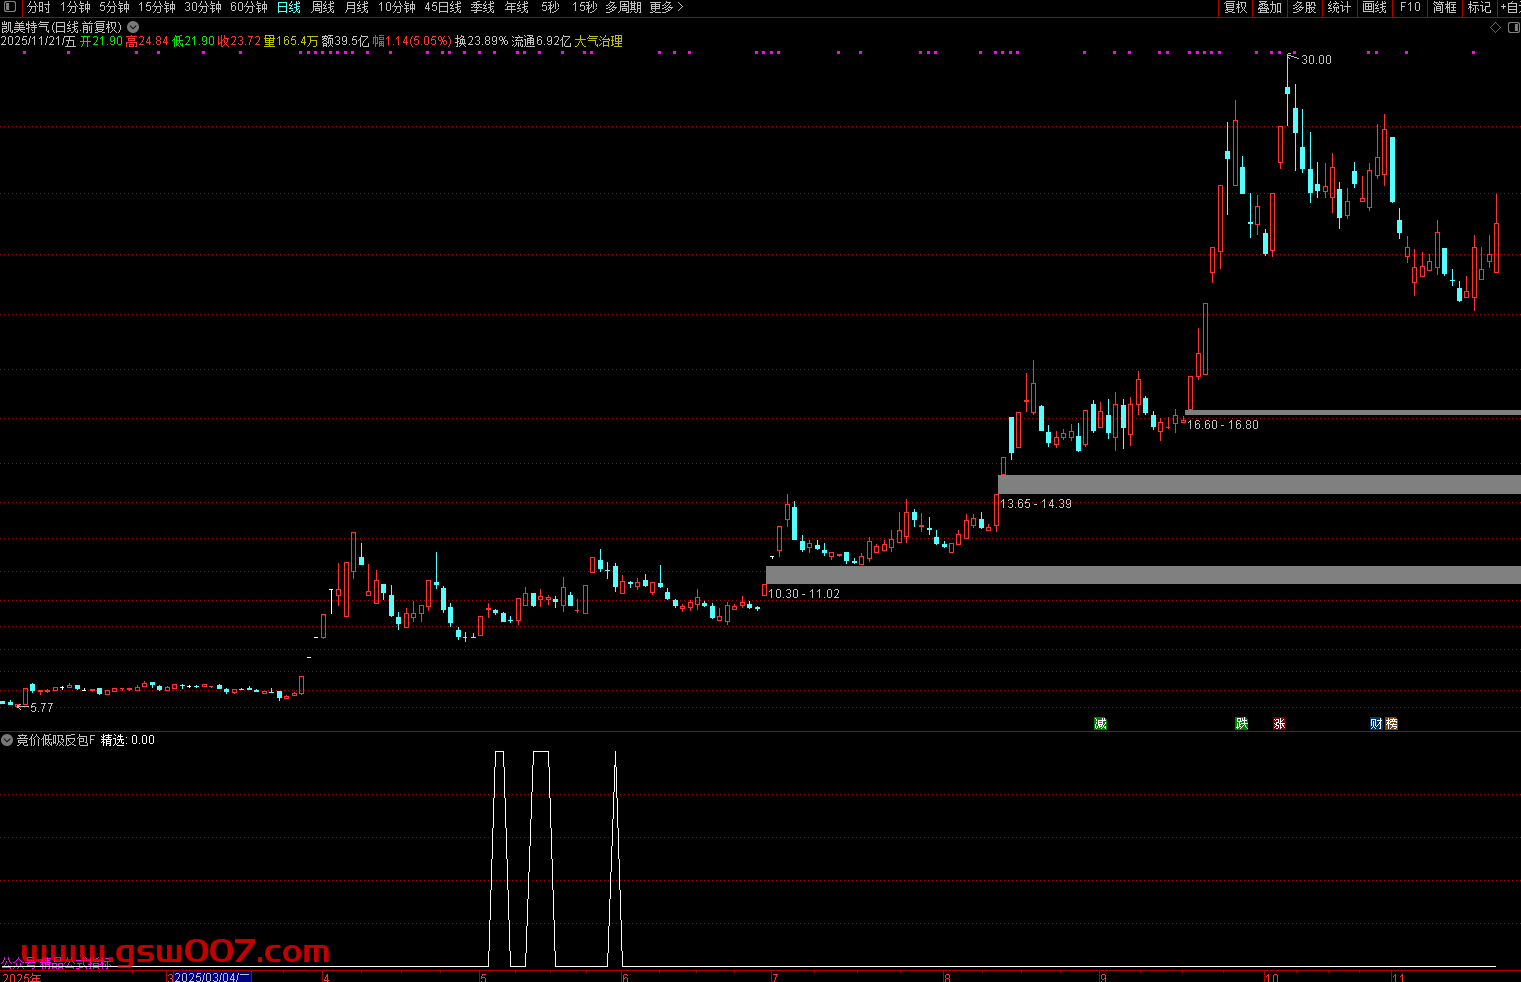1521x982 pixels.
Task: Switch to the 周线 weekly period
Action: pyautogui.click(x=323, y=7)
